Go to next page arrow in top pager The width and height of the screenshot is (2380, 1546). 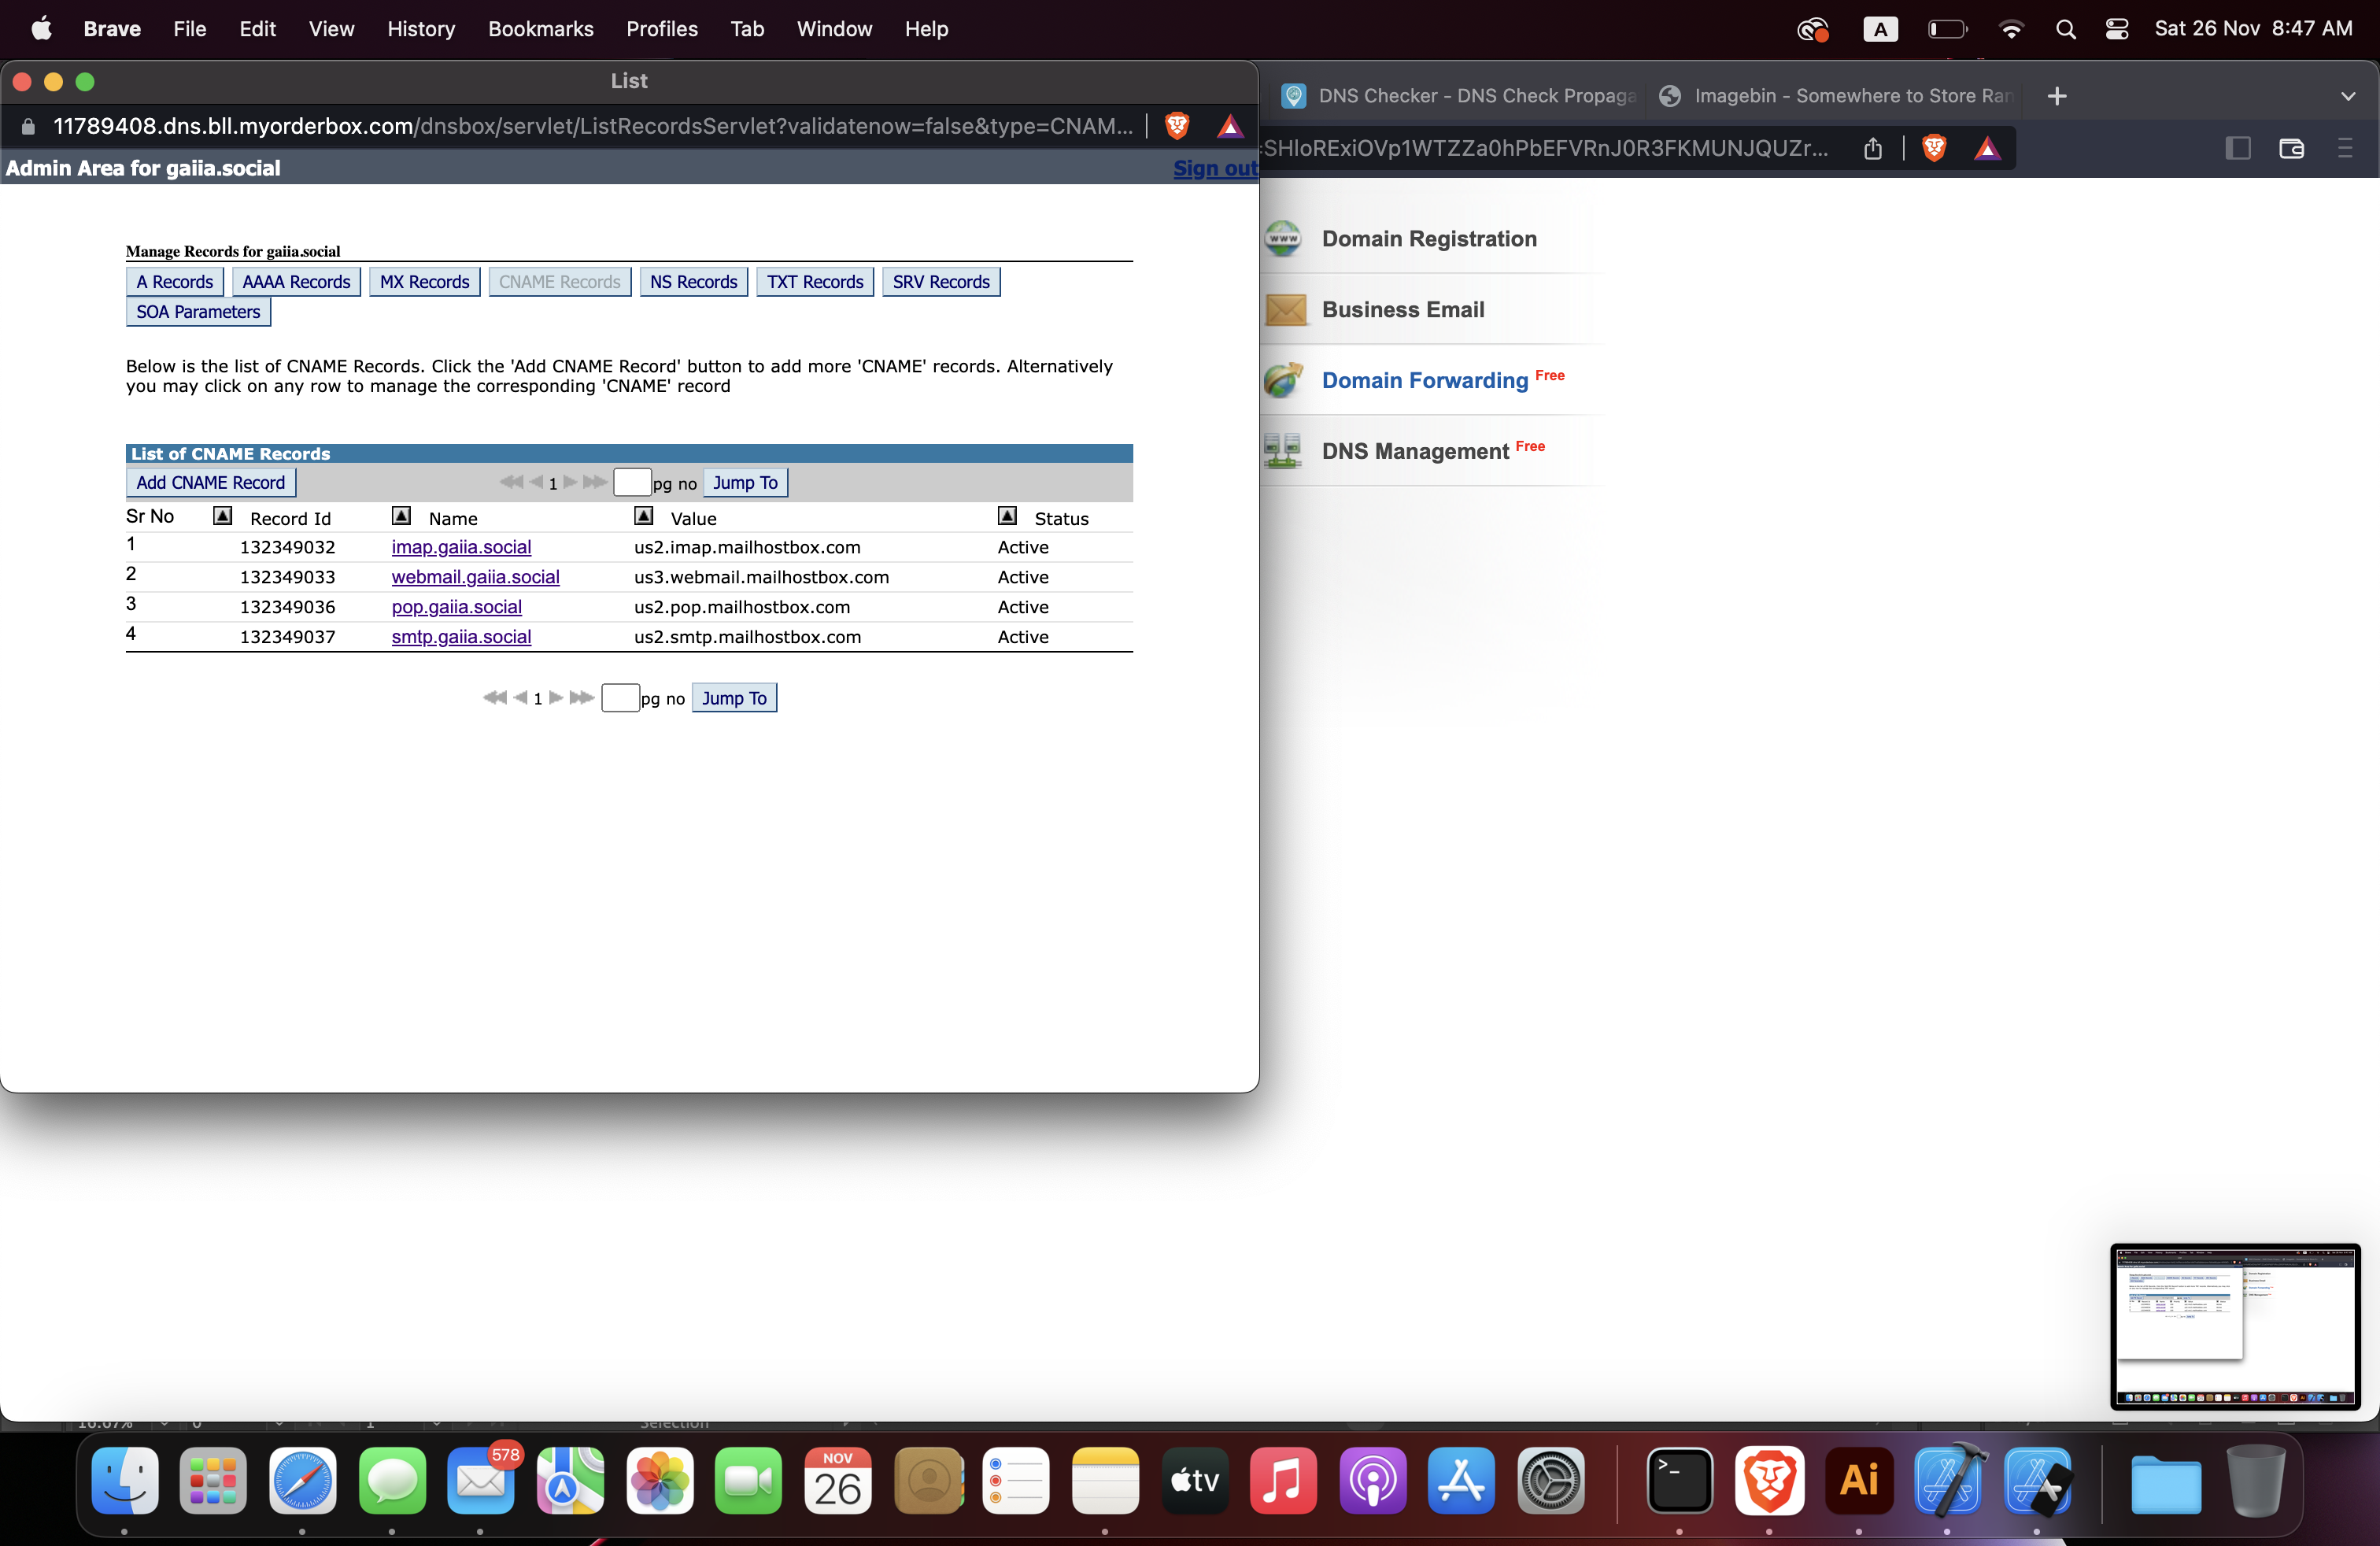pos(570,482)
